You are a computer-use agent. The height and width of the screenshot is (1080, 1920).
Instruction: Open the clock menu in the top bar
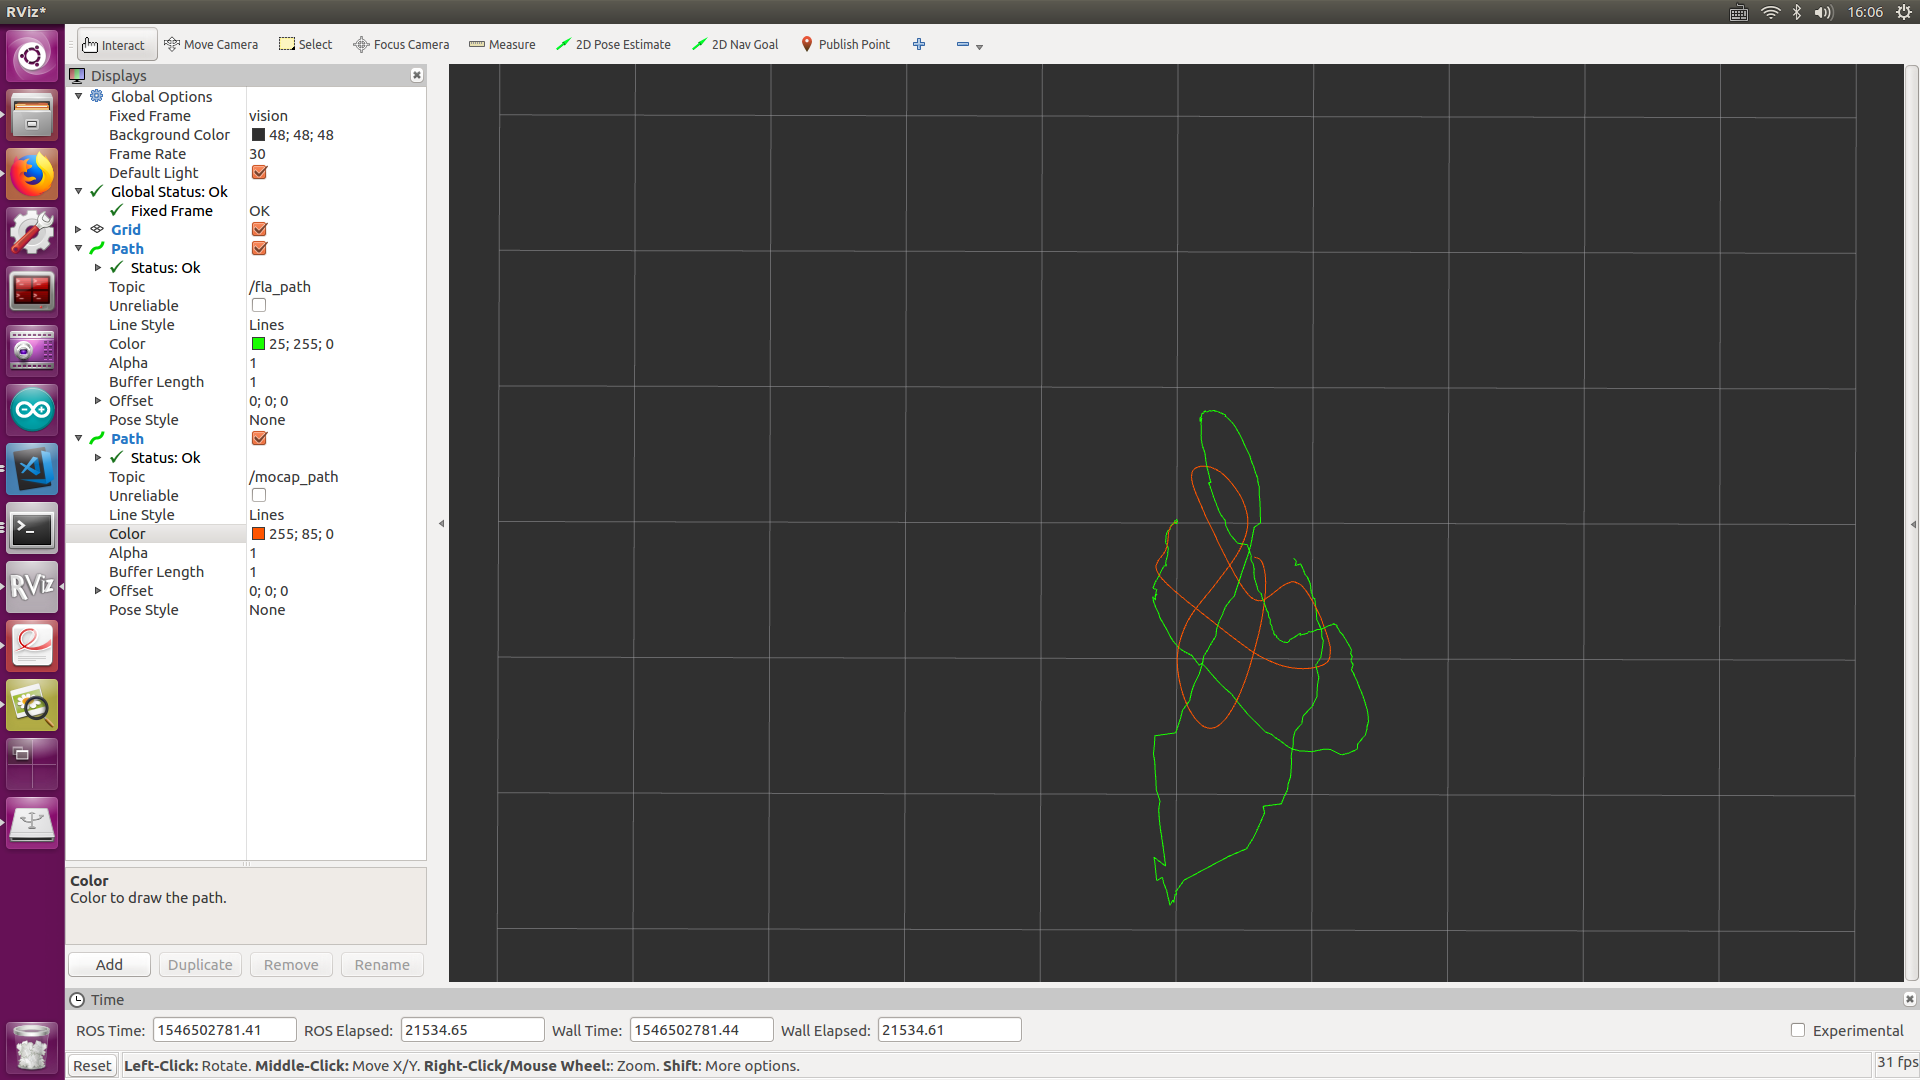click(1866, 12)
